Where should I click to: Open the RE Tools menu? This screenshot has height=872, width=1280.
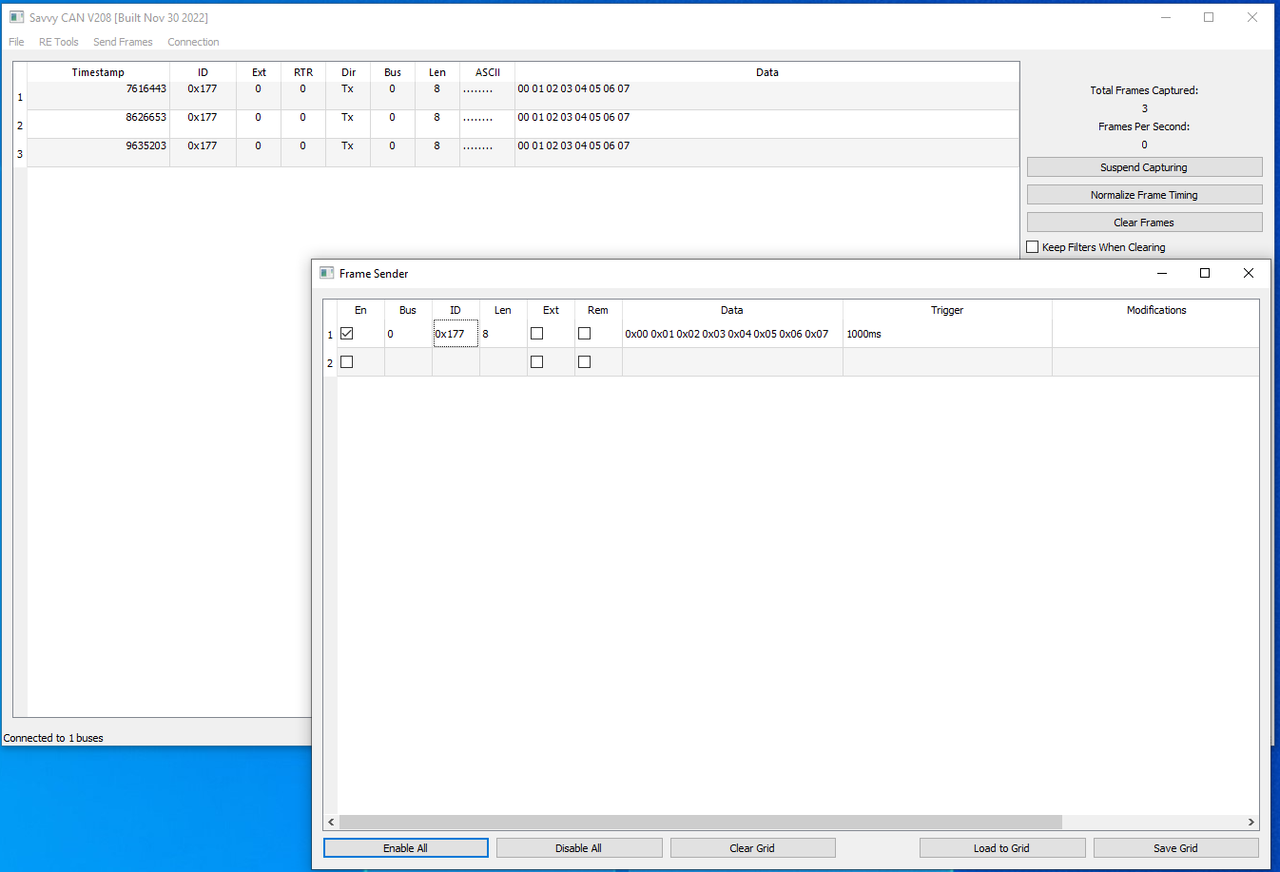58,42
